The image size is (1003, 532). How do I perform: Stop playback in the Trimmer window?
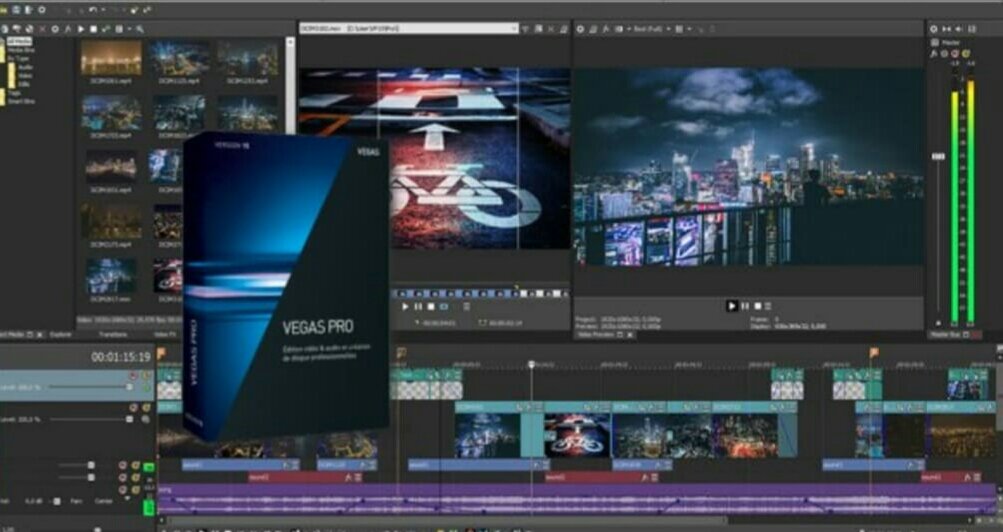(x=430, y=307)
